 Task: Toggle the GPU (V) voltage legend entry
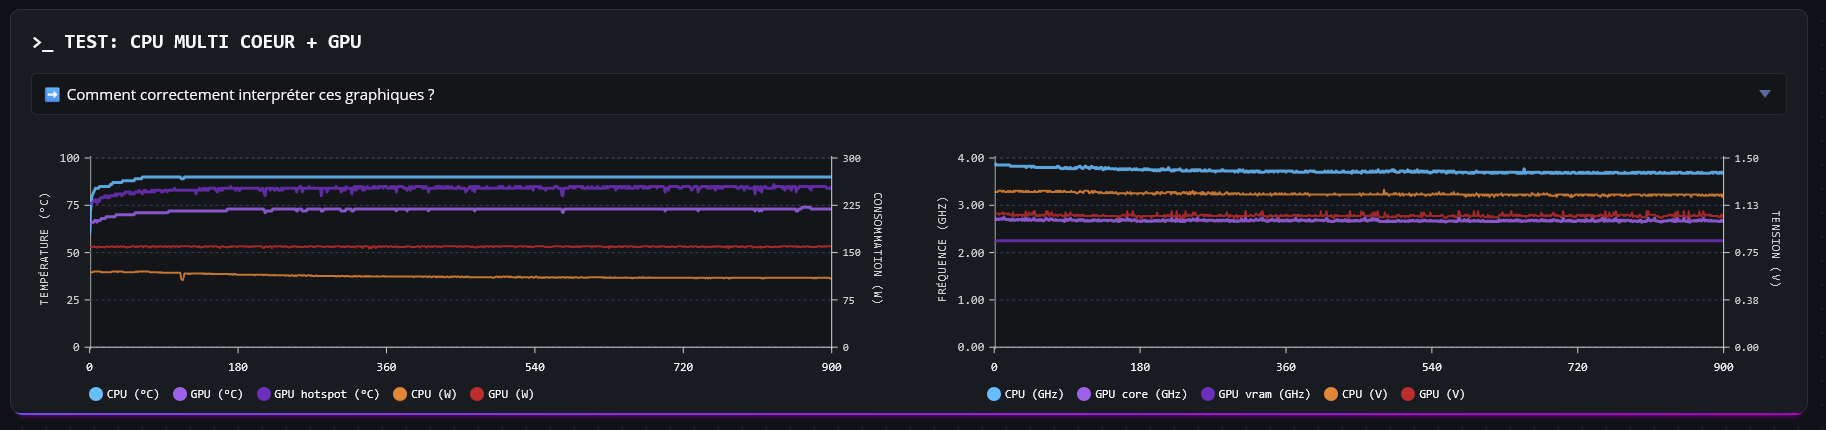(x=1433, y=394)
